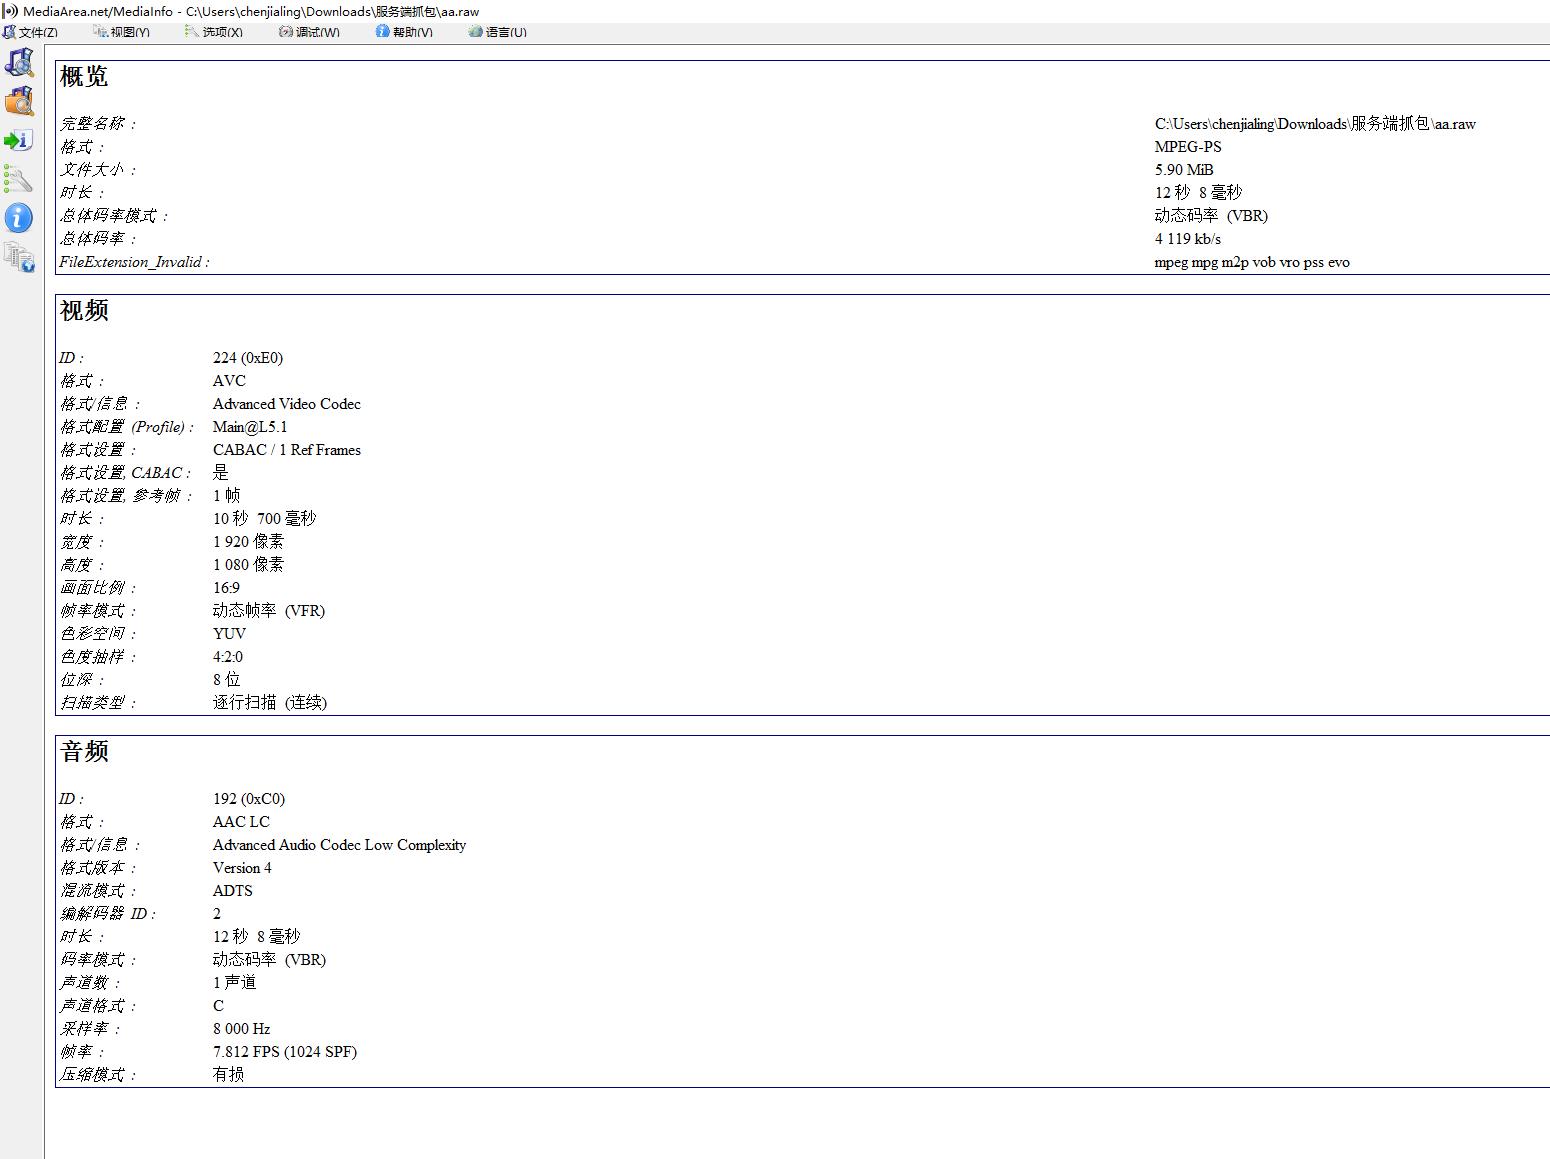This screenshot has height=1159, width=1550.
Task: Open the 视图(Y) menu
Action: click(121, 32)
